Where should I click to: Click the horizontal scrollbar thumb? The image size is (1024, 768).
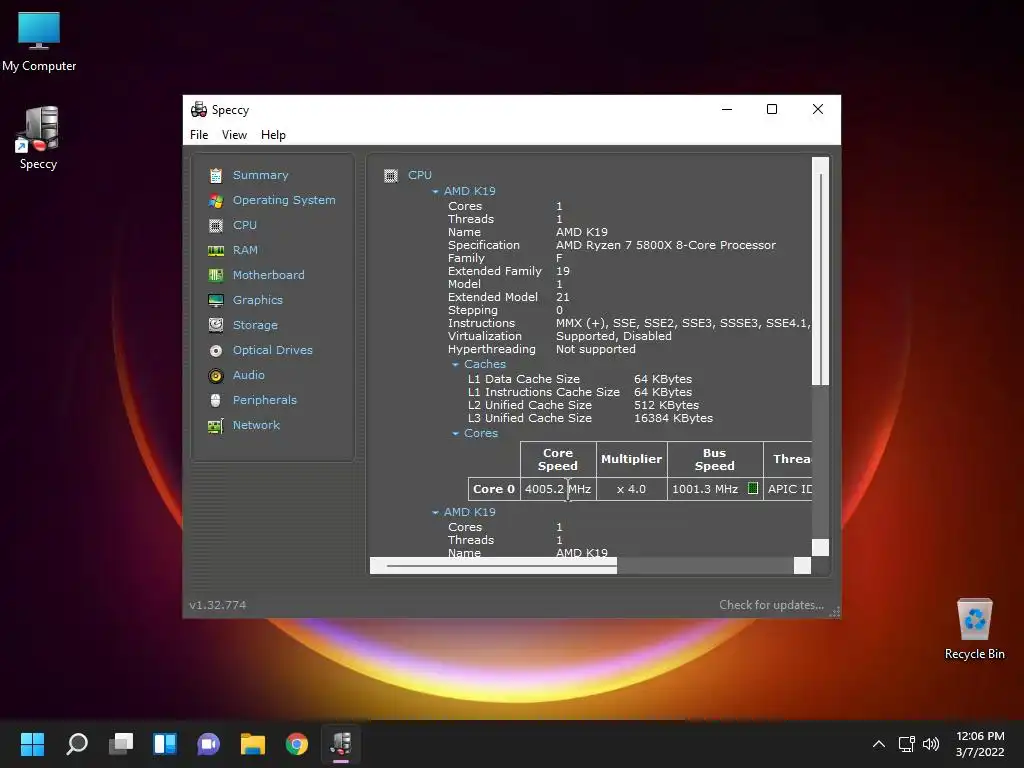[x=502, y=566]
